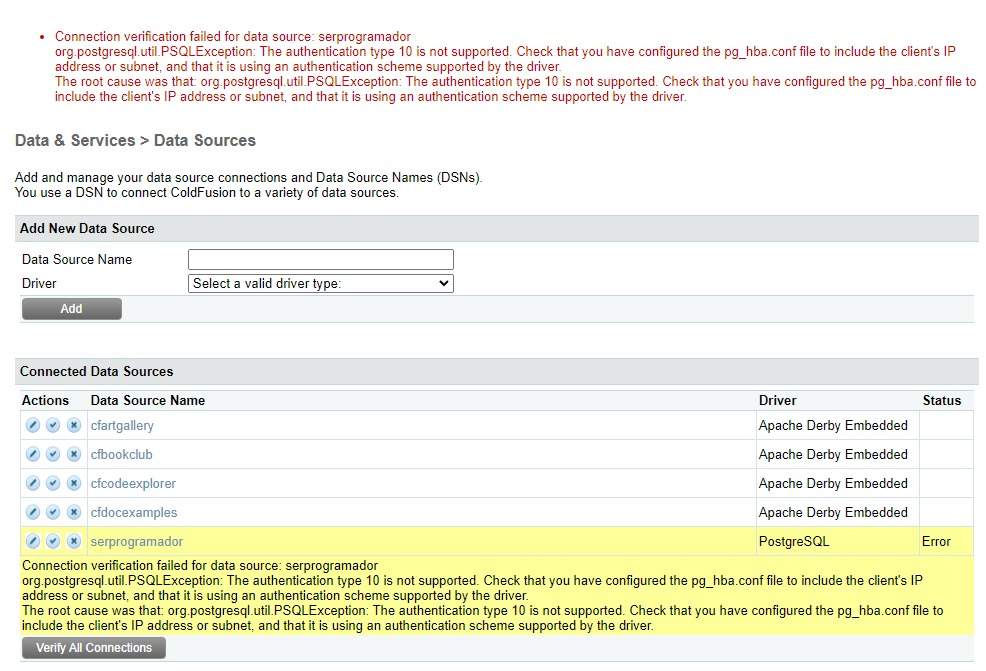The width and height of the screenshot is (986, 671).
Task: Verify the serprogramador connection icon
Action: [53, 542]
